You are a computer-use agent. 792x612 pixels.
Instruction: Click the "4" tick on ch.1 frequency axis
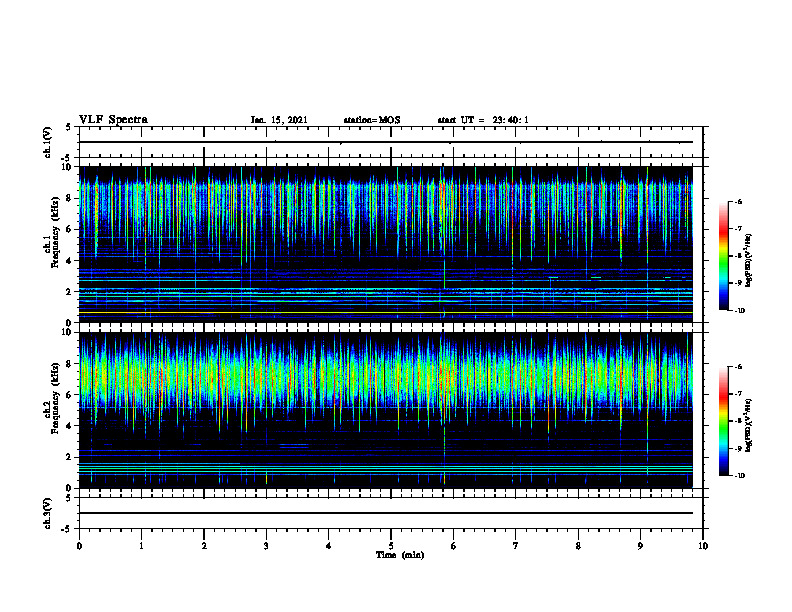[69, 261]
